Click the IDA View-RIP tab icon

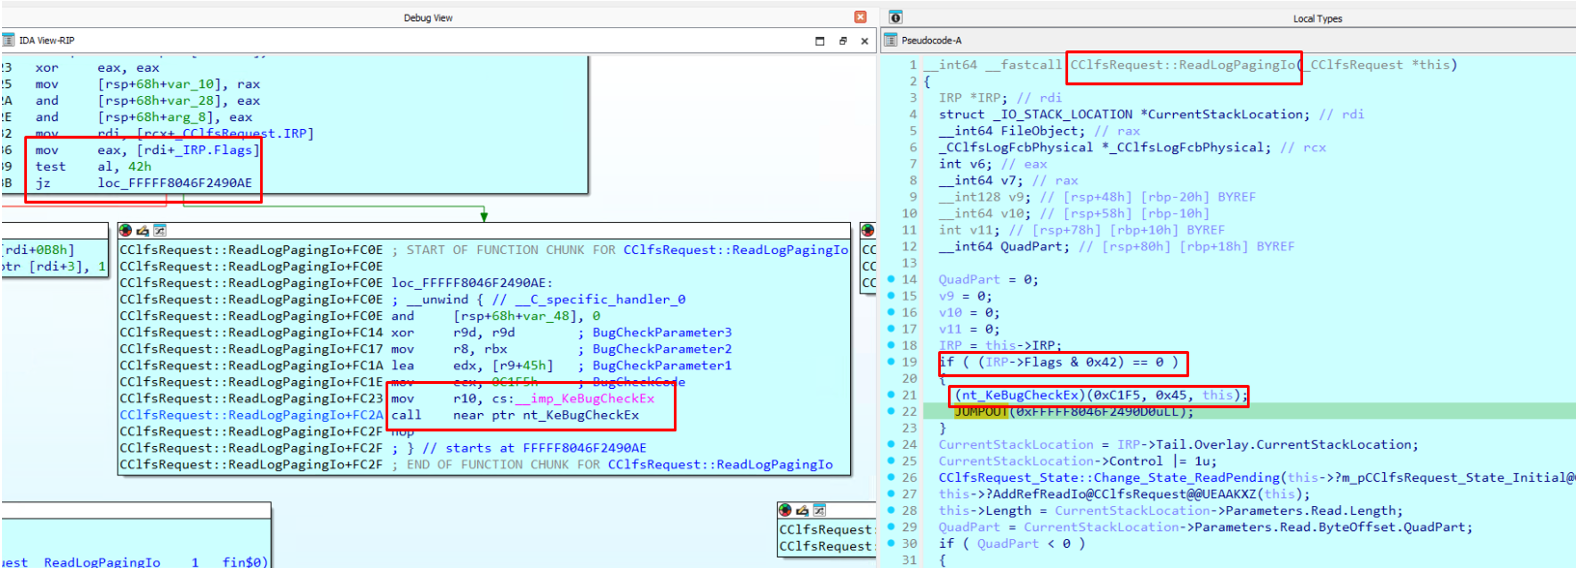(8, 40)
